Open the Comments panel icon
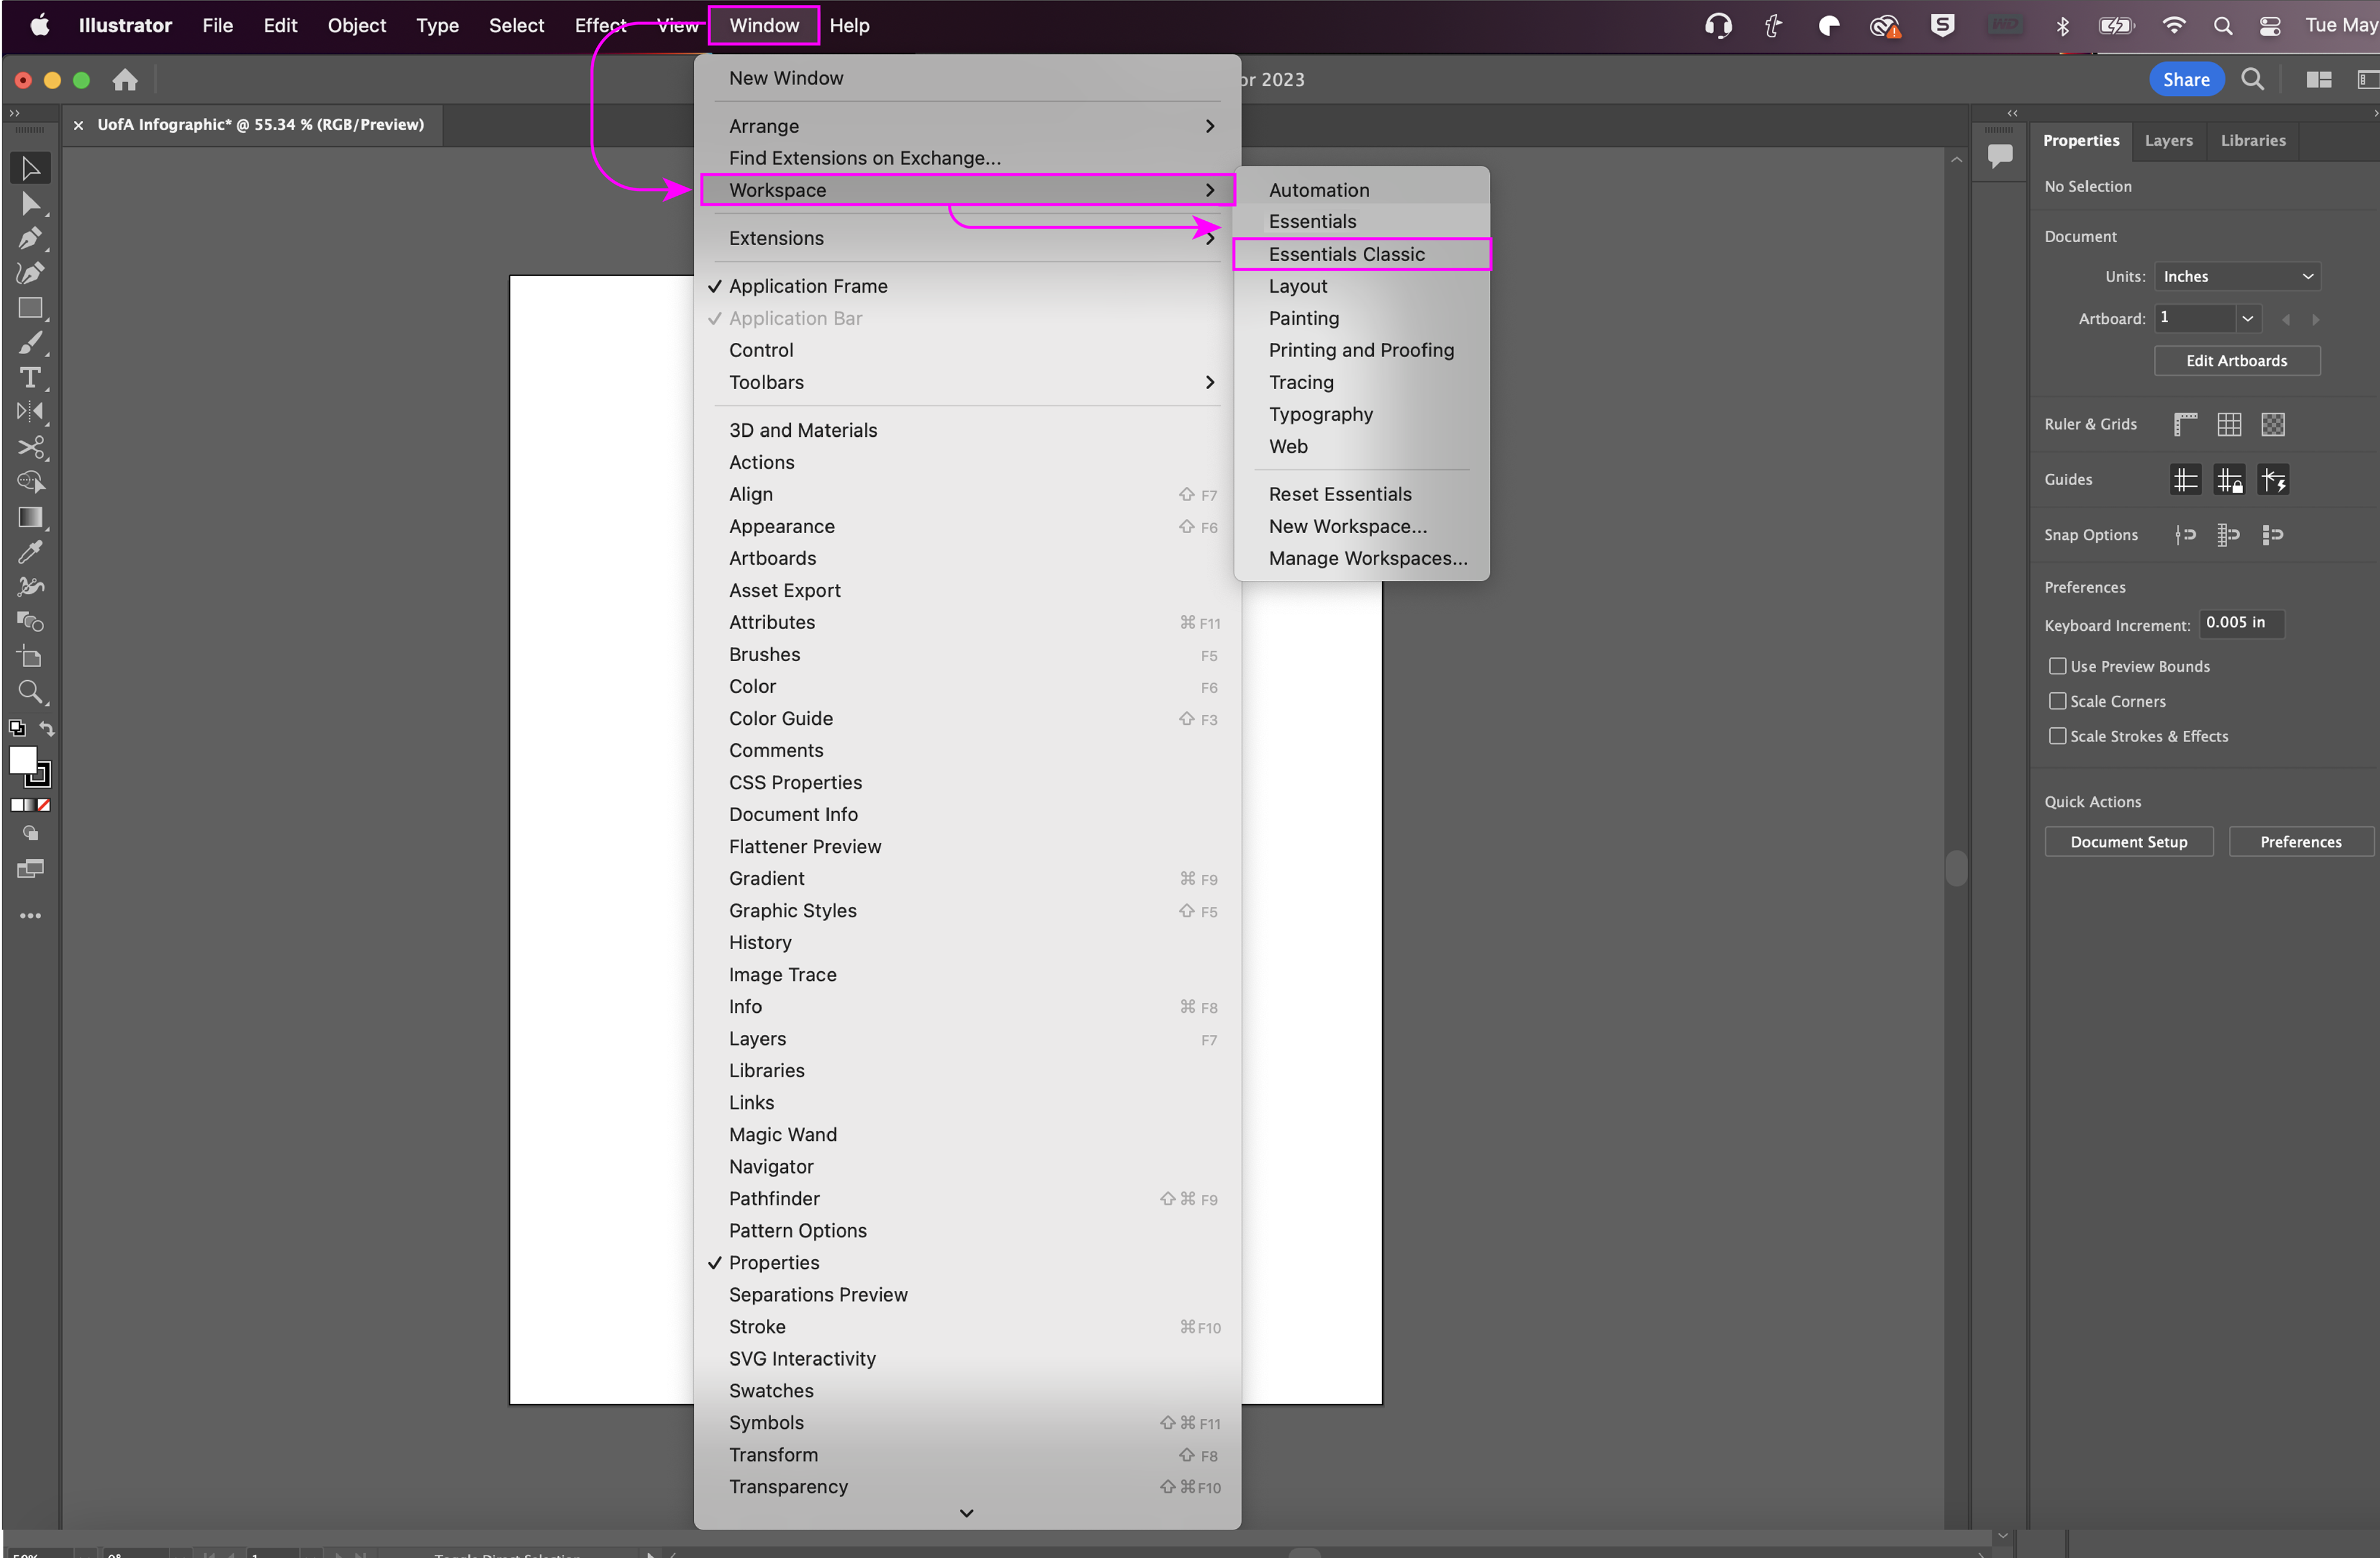 pos(2000,156)
